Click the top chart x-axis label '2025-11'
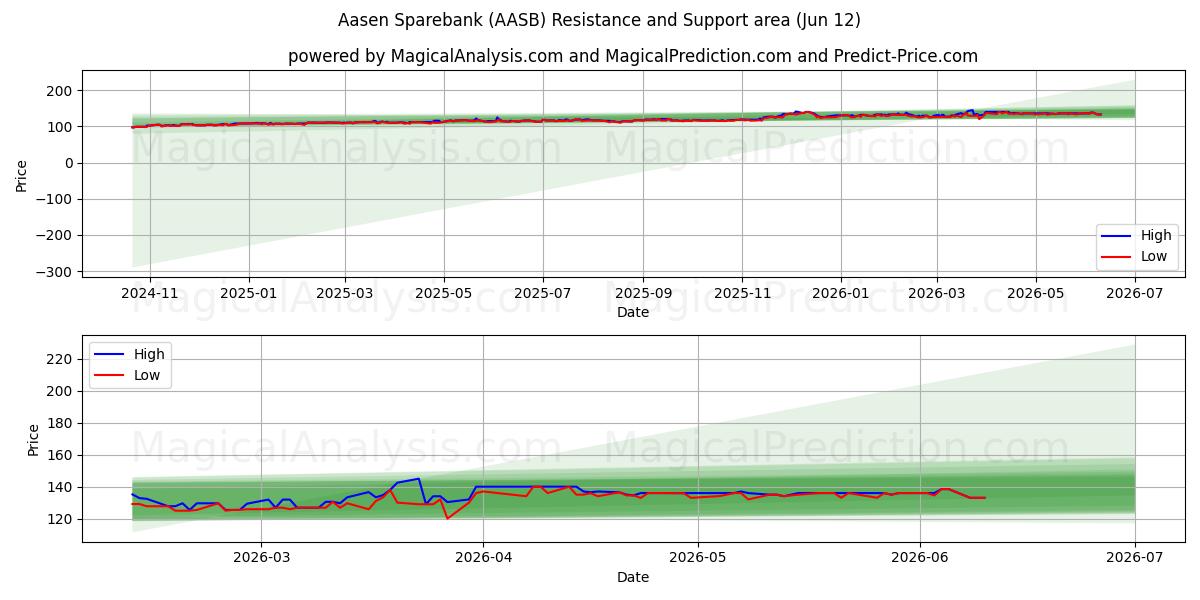 (x=741, y=294)
